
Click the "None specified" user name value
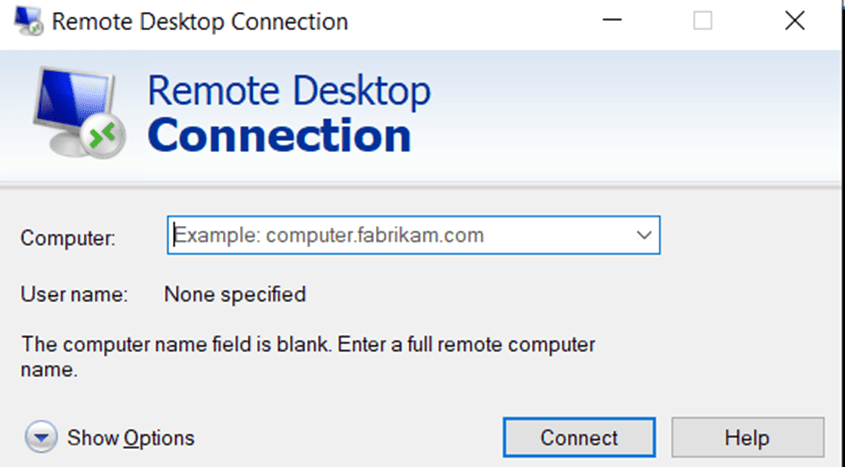point(235,294)
